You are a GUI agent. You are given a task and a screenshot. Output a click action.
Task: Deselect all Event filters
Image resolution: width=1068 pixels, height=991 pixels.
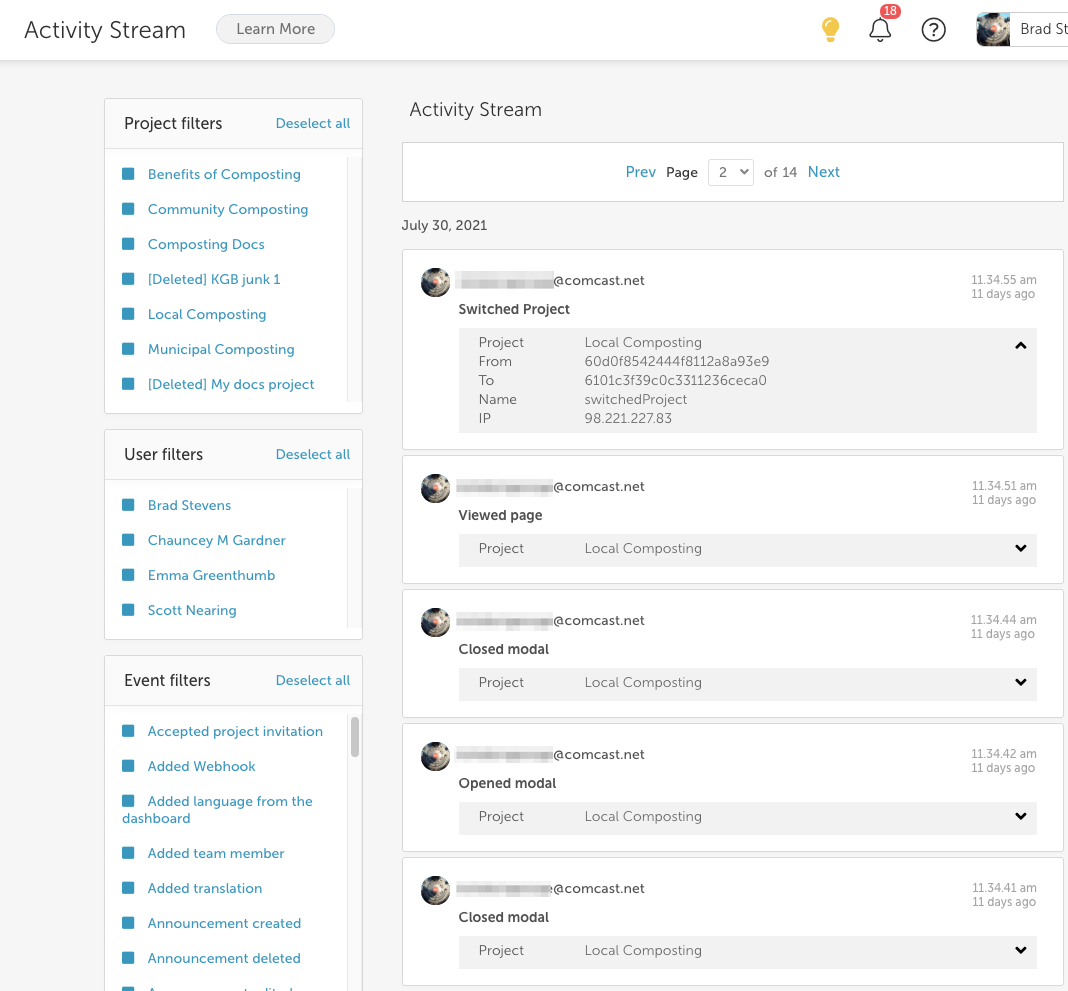[x=313, y=680]
